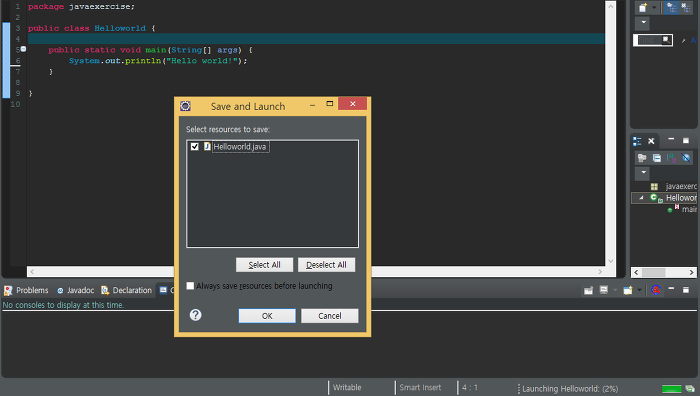Click editor vertical scrollbar down arrow
This screenshot has height=396, width=700.
pyautogui.click(x=611, y=261)
